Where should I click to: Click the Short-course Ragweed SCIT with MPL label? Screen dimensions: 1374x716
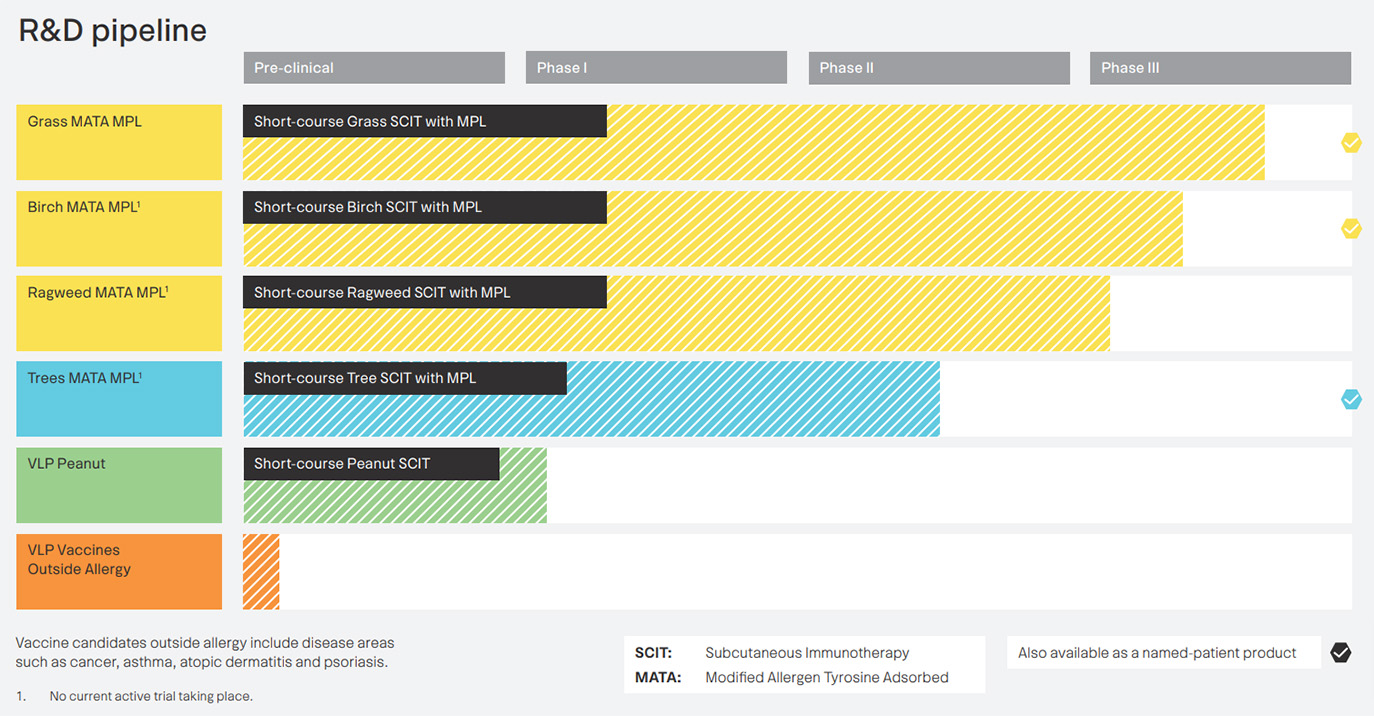[424, 293]
